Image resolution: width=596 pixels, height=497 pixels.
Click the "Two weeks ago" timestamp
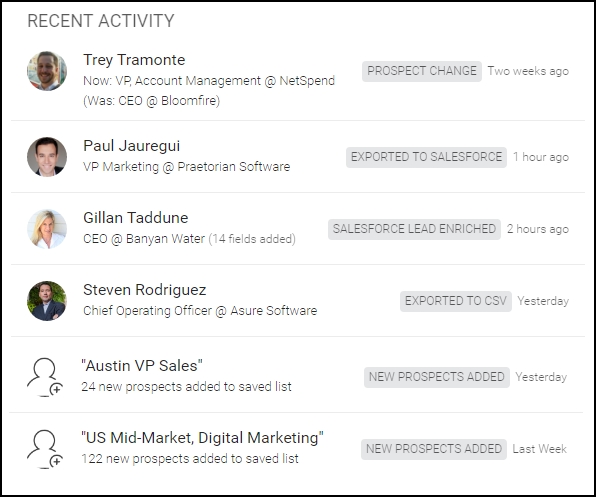(528, 71)
